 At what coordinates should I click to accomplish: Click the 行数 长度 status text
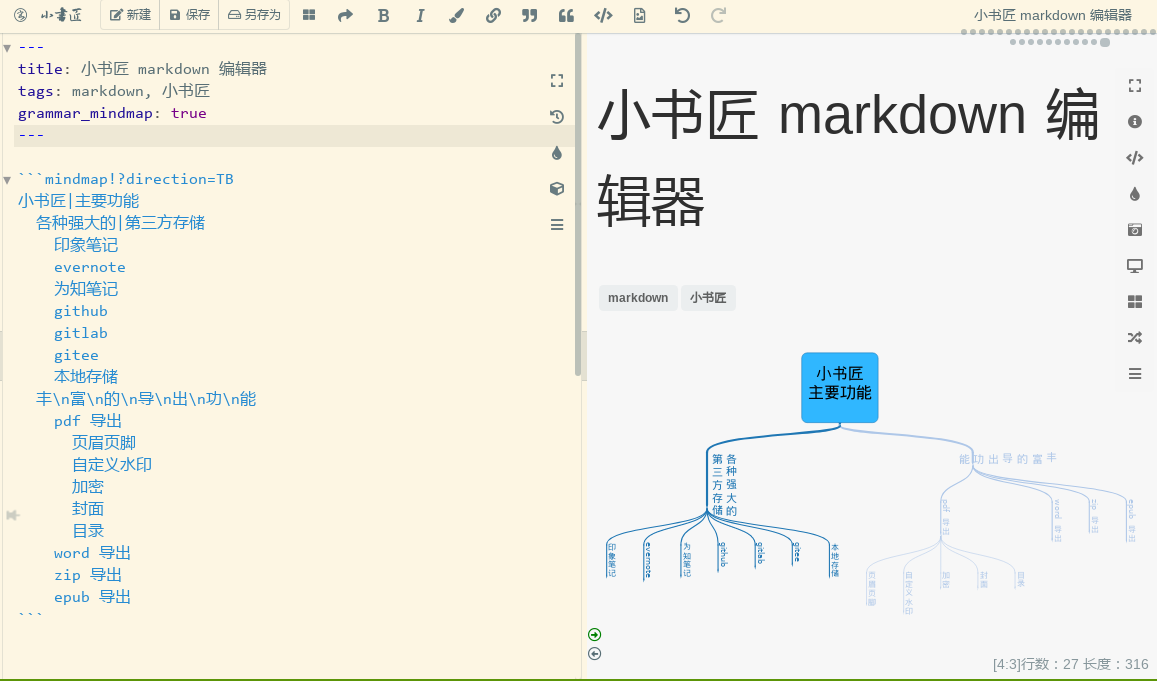1071,664
